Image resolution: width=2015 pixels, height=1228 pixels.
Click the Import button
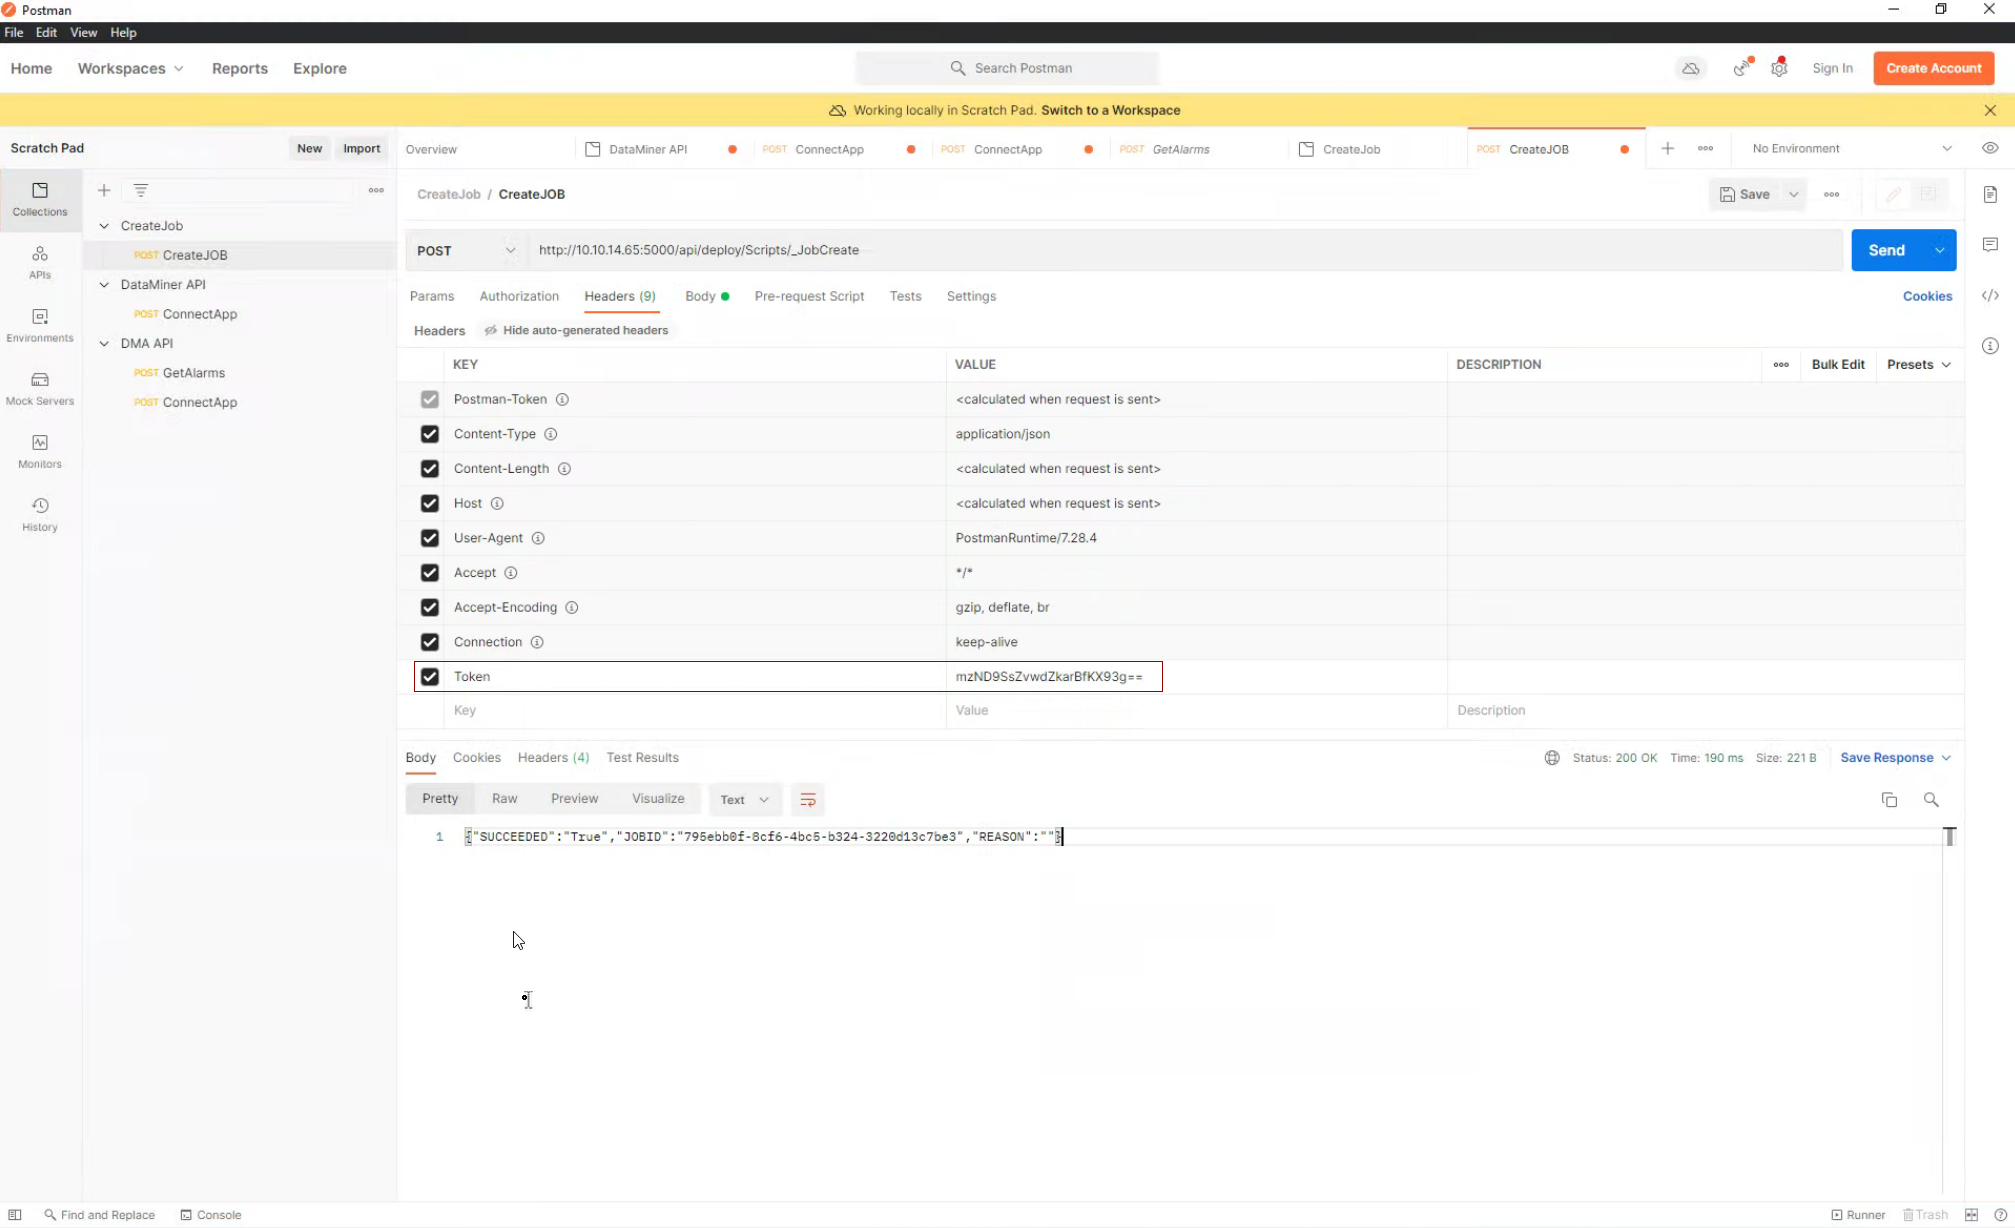pos(361,148)
